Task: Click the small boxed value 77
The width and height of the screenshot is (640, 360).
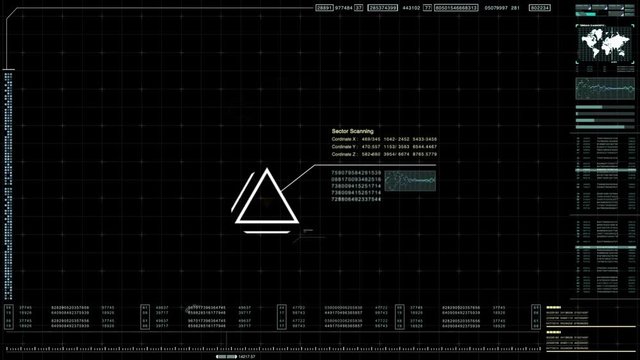Action: 427,8
